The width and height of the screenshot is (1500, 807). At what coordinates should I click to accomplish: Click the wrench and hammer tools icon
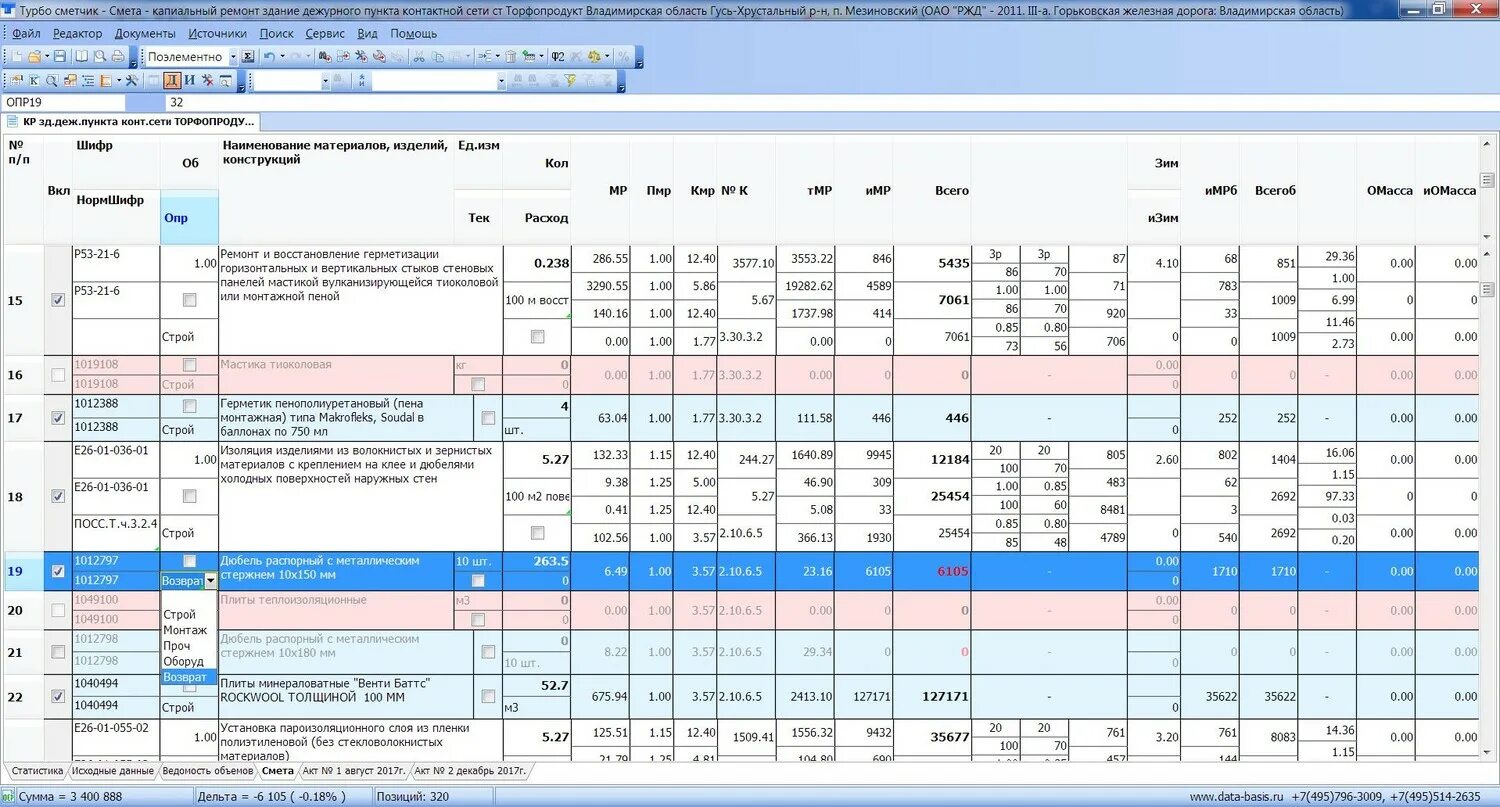point(131,81)
